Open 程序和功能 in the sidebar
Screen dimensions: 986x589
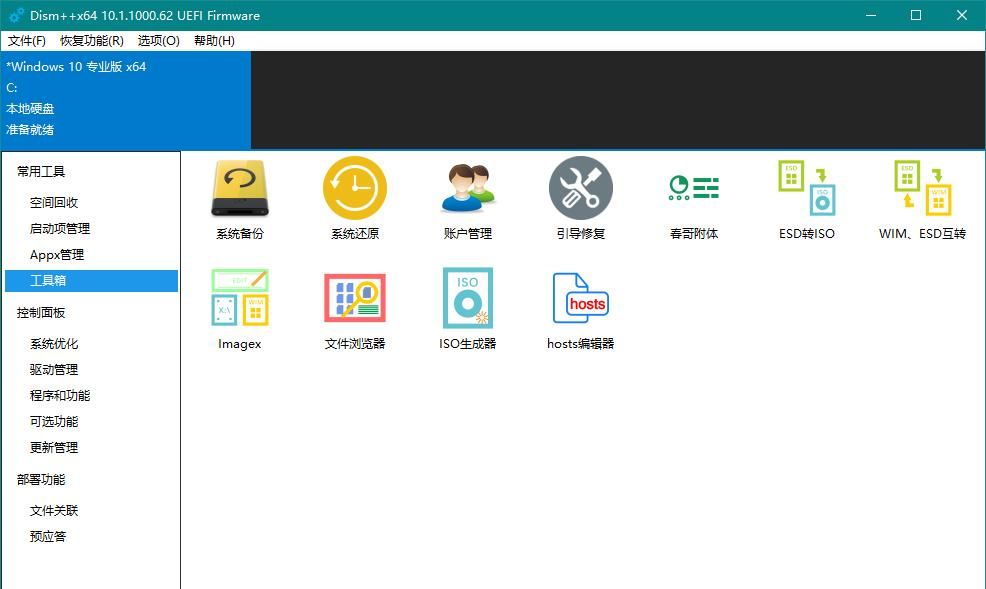pyautogui.click(x=60, y=395)
